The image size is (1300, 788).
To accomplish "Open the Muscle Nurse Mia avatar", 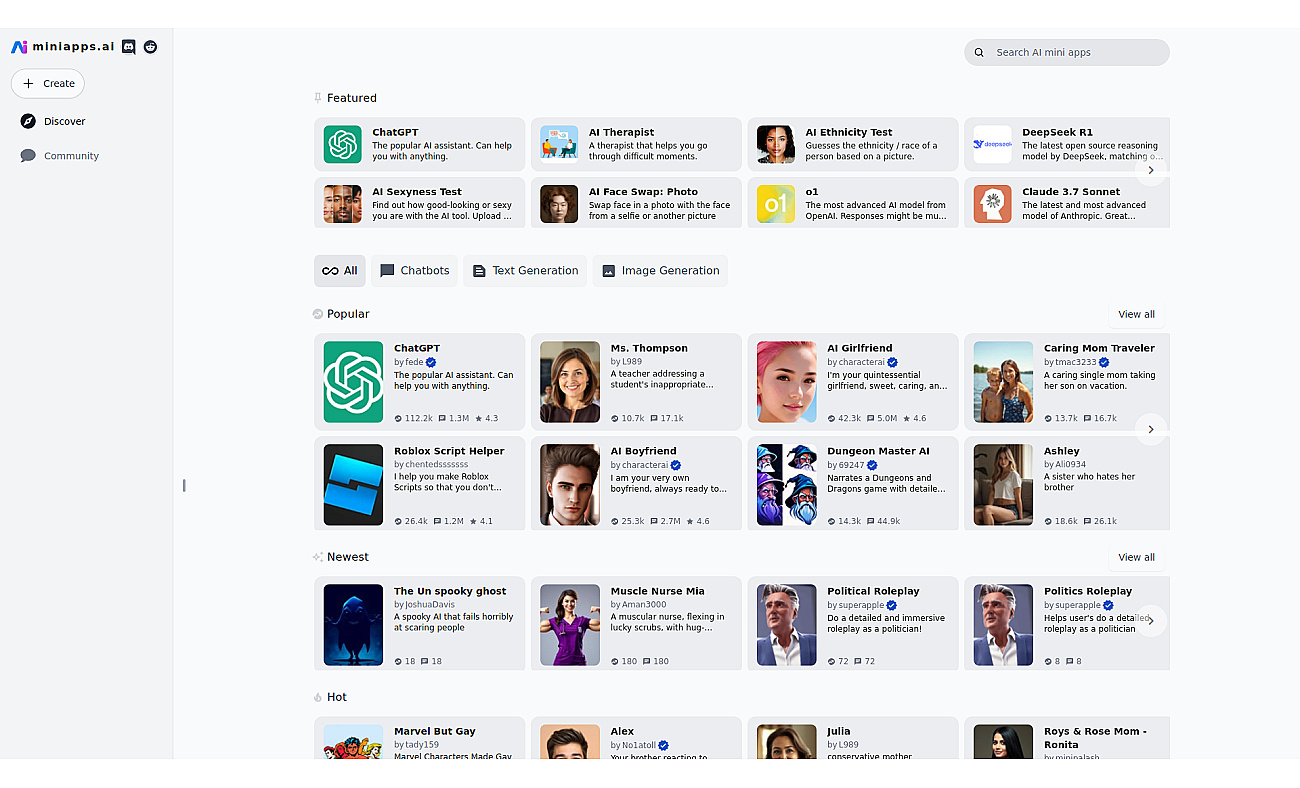I will (570, 625).
